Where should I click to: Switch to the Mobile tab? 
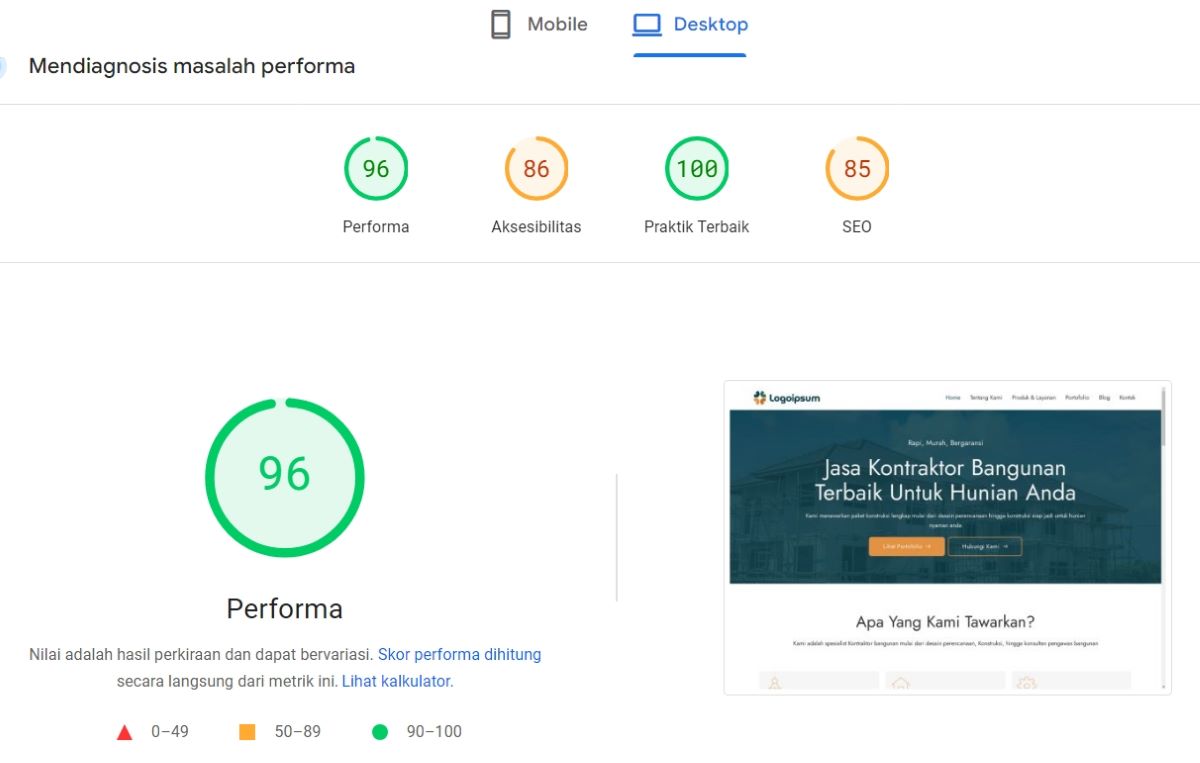click(540, 25)
